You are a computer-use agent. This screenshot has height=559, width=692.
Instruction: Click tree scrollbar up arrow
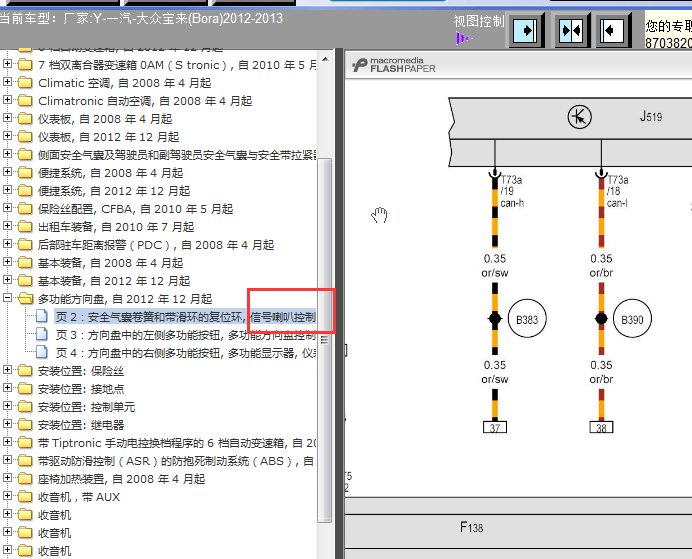325,59
